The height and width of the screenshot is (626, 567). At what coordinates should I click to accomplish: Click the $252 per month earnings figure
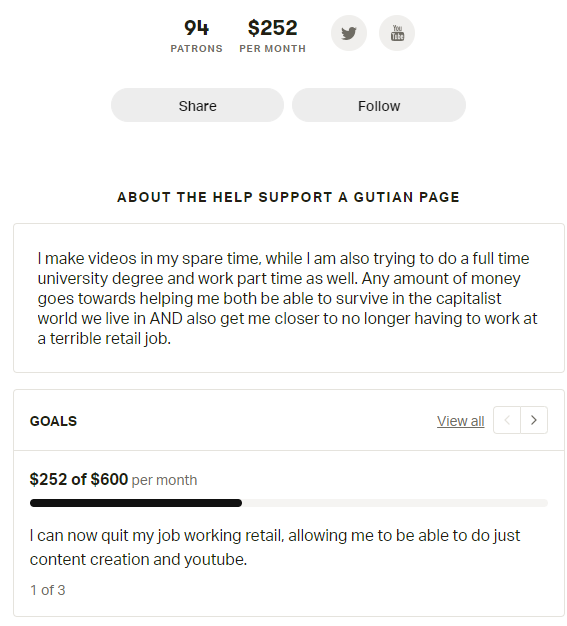272,28
